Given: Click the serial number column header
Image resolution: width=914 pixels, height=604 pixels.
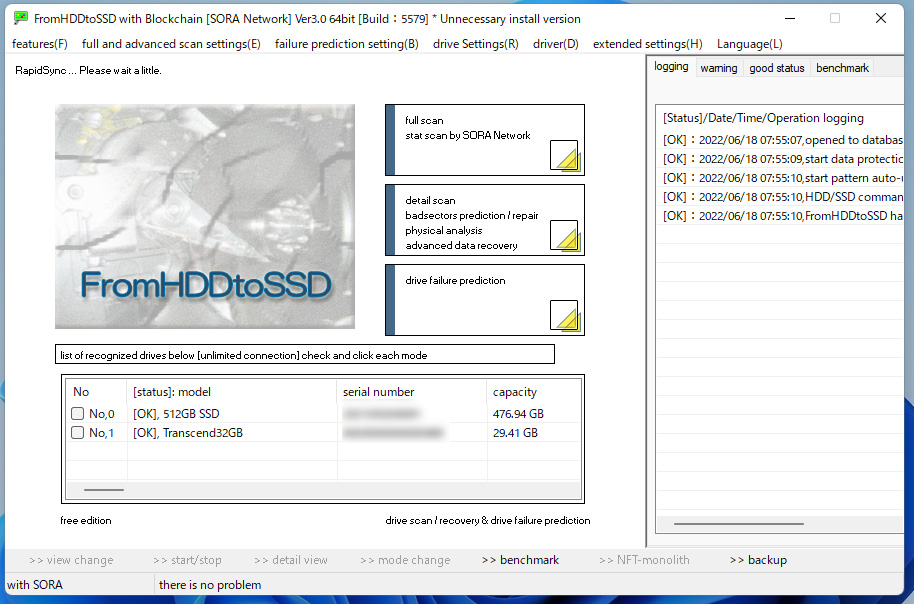Looking at the screenshot, I should (x=412, y=392).
